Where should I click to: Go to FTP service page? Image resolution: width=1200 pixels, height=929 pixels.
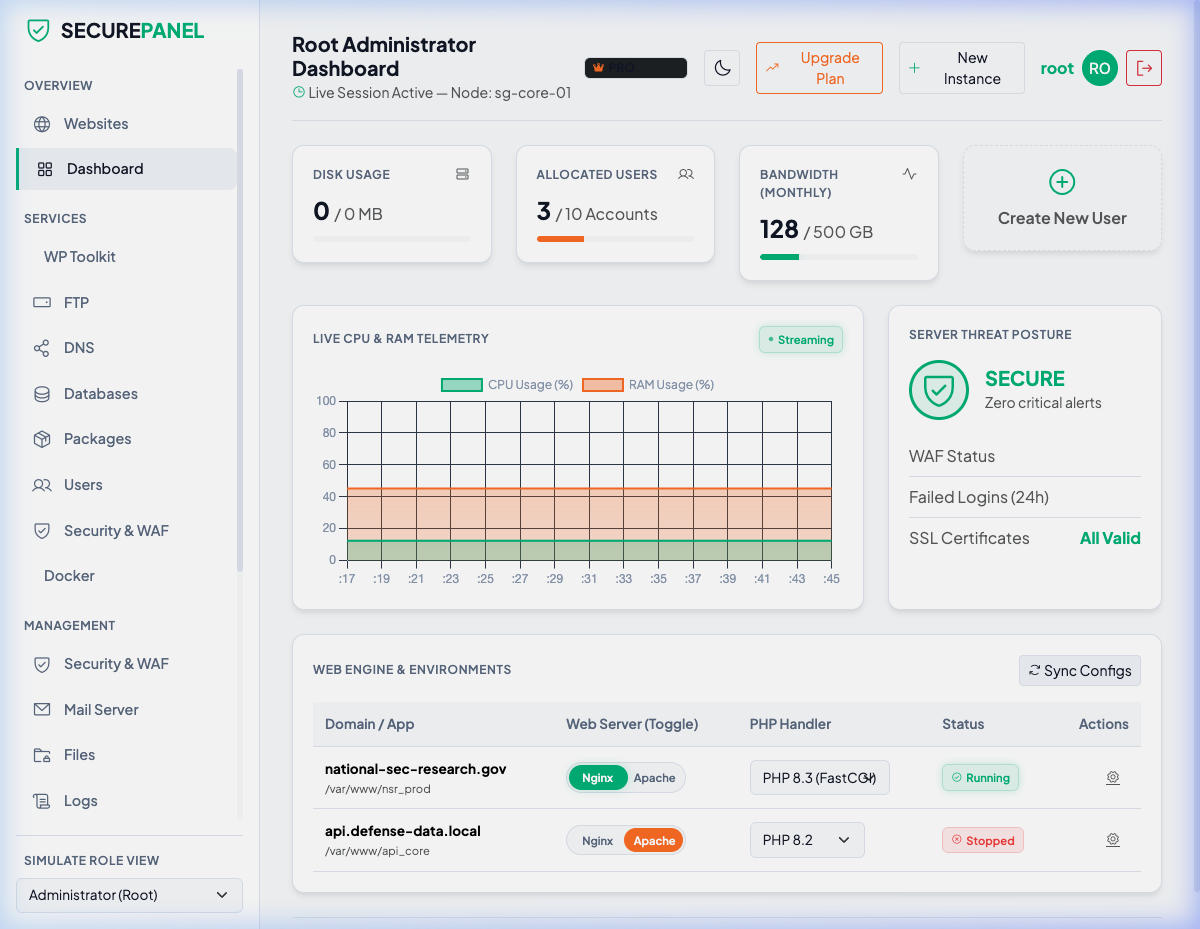point(126,302)
